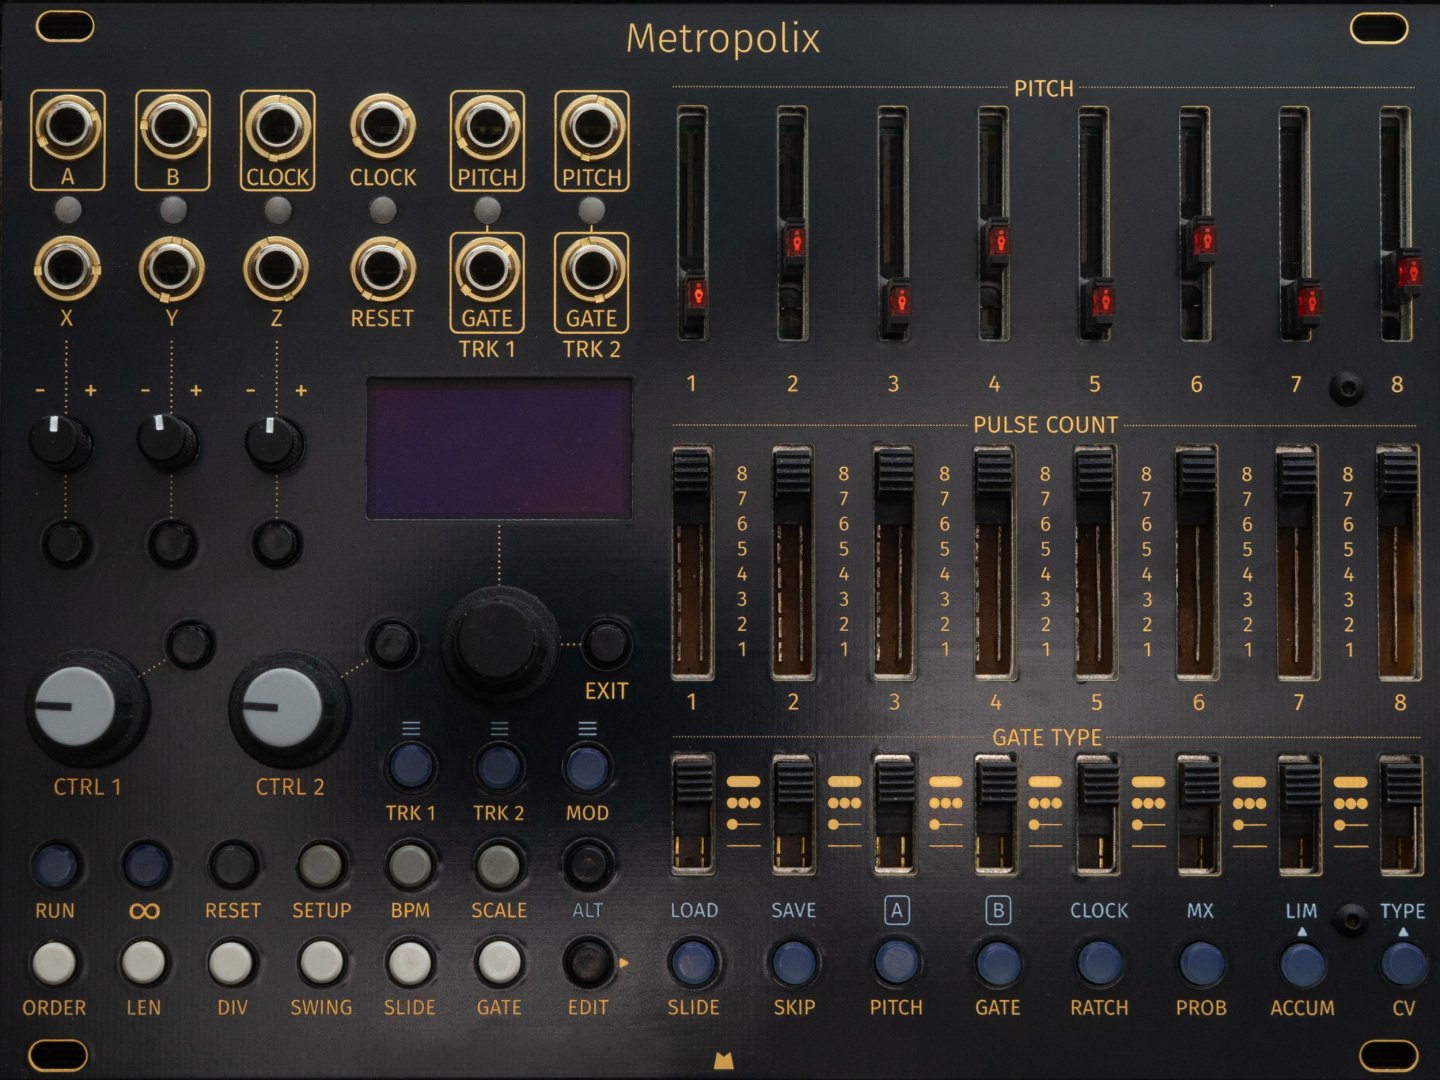Click the unframed CLOCK jack
Screen dimensions: 1440x1080
[x=382, y=128]
